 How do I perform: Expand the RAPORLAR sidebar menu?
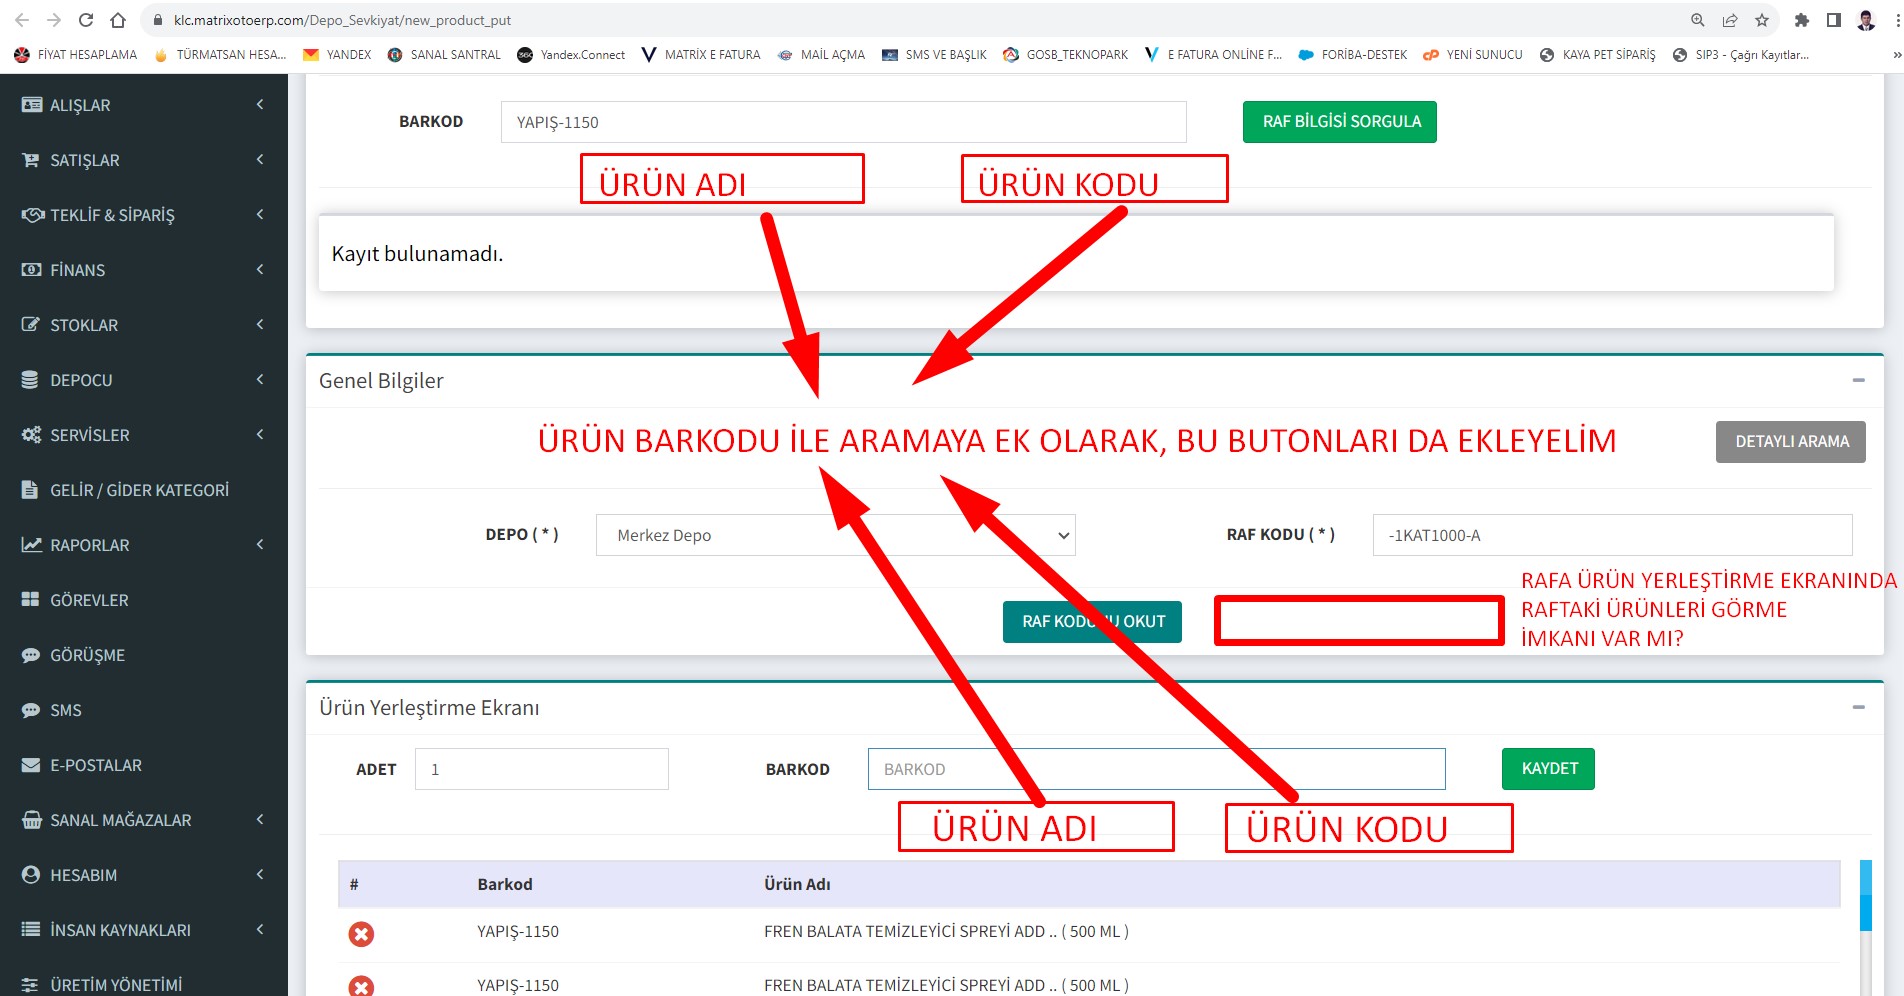coord(144,545)
